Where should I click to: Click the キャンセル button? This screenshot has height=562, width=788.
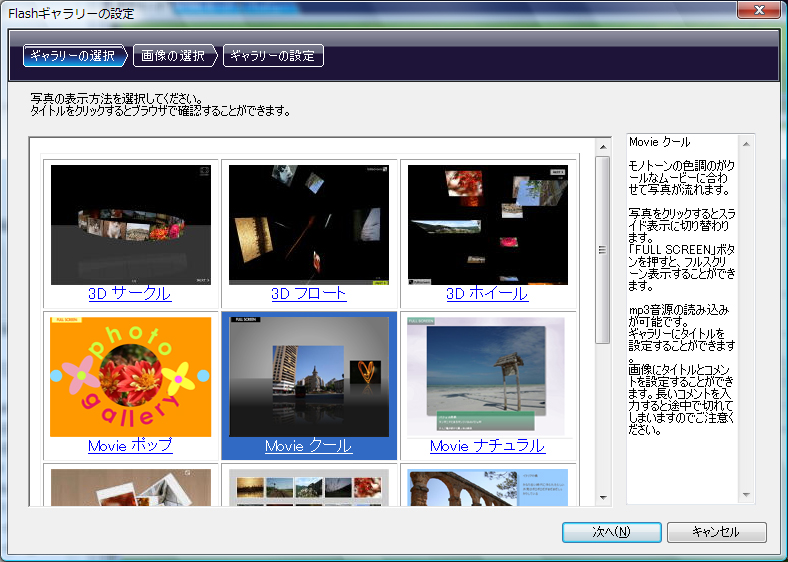point(716,532)
